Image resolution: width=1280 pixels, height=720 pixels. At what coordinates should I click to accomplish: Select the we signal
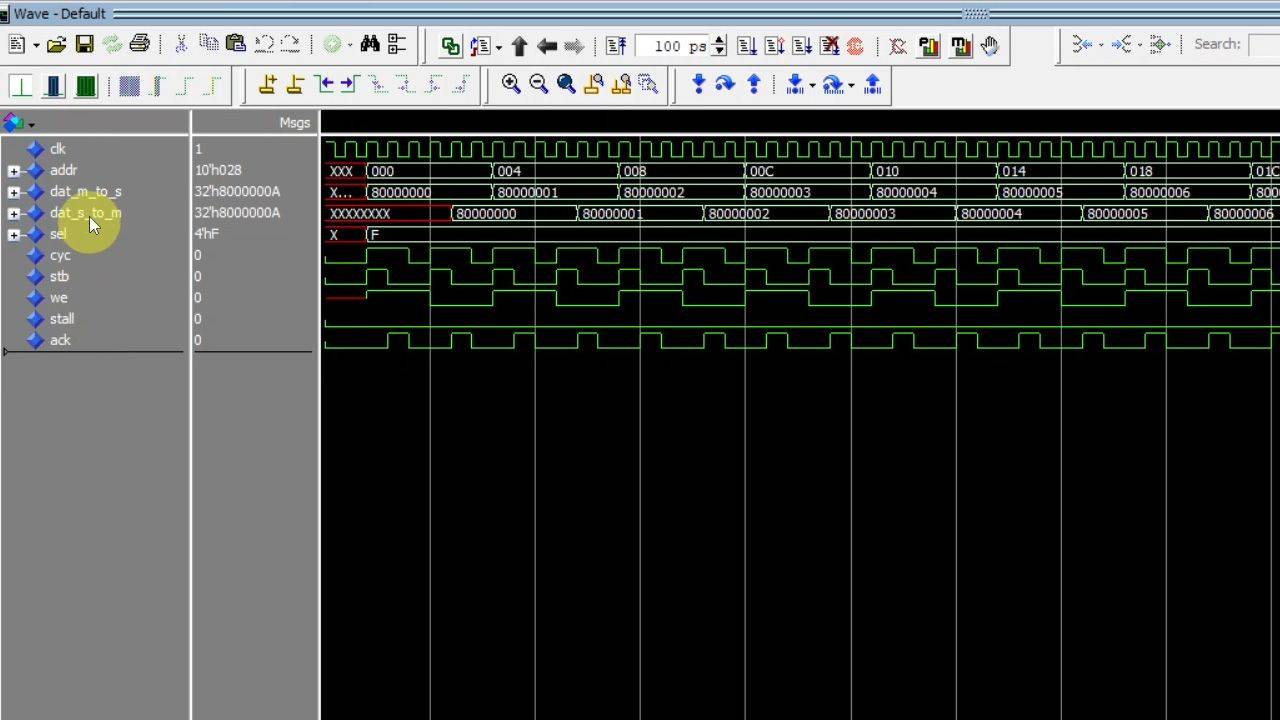tap(58, 297)
